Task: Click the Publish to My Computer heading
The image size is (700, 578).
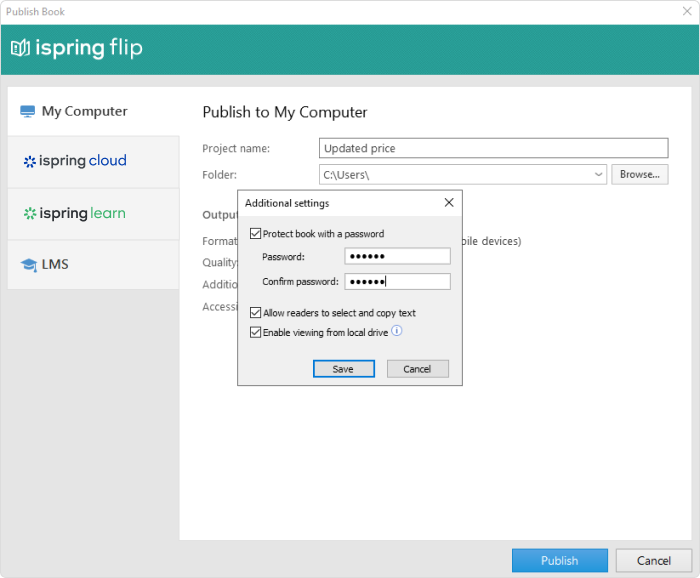Action: [x=285, y=112]
